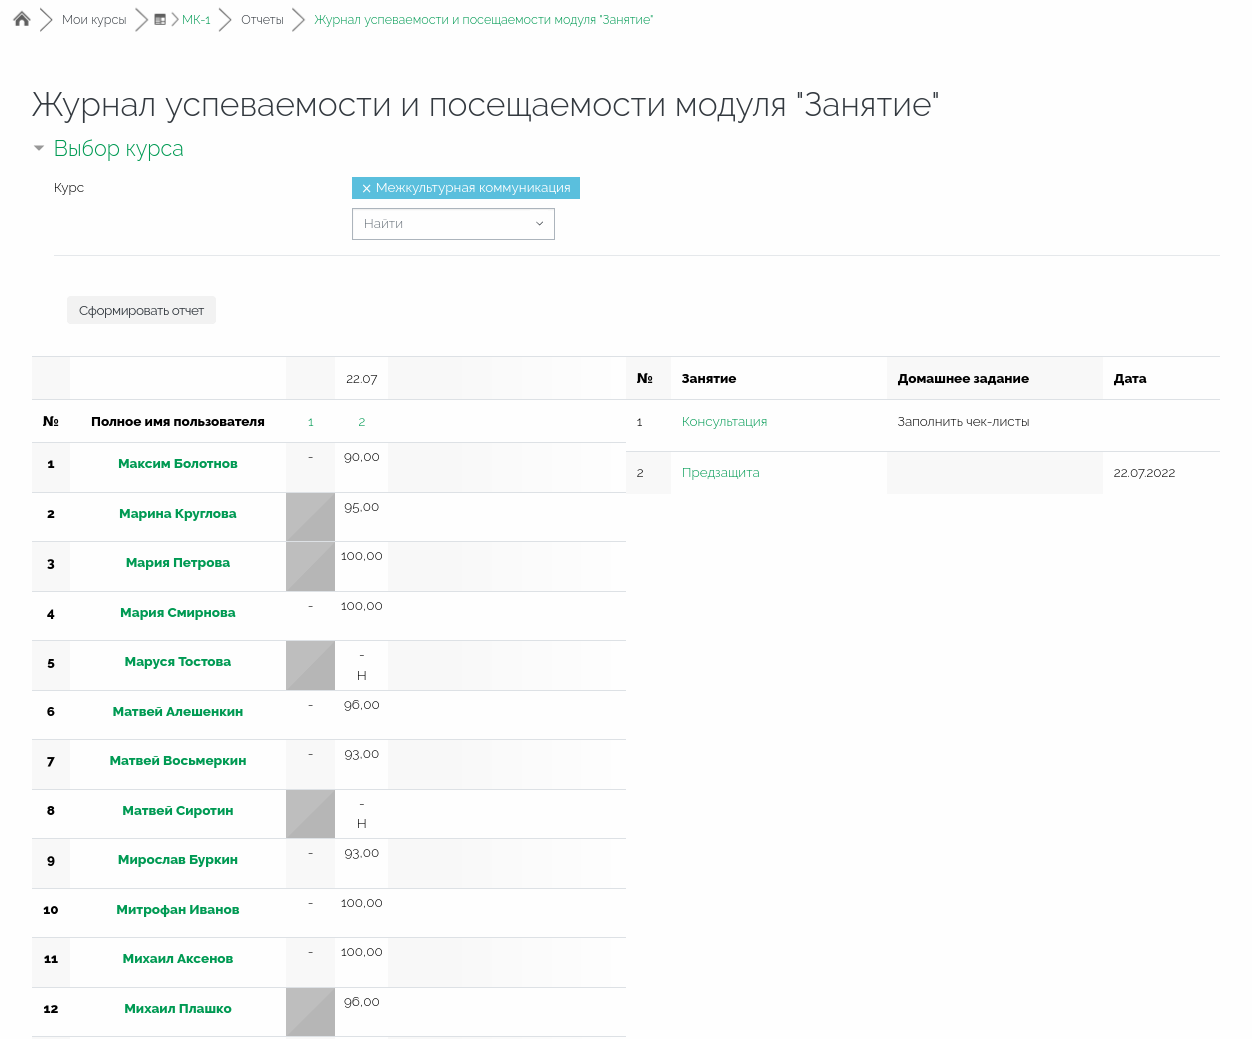Open МК-1 course link
This screenshot has width=1252, height=1039.
(x=196, y=20)
